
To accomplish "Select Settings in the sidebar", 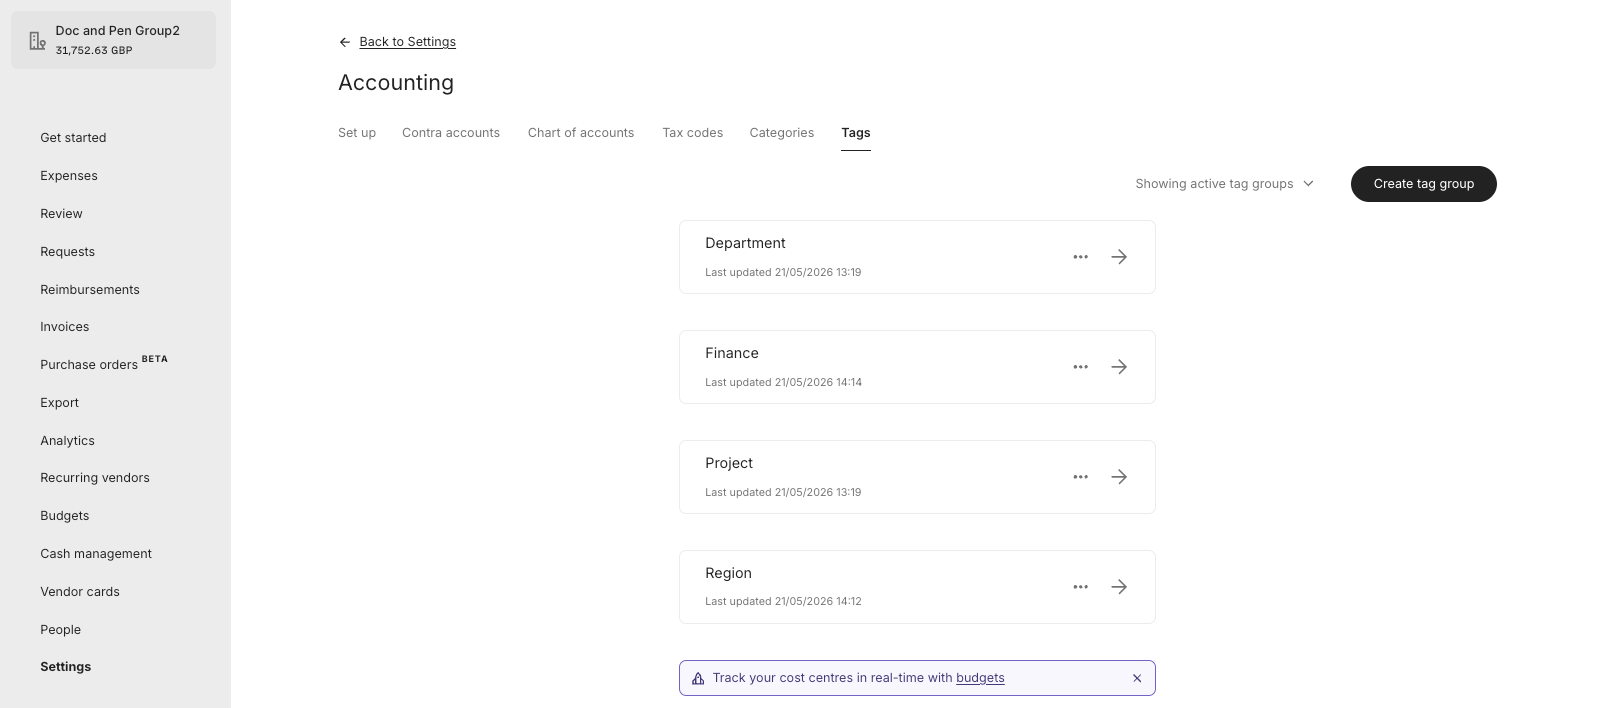I will (x=65, y=667).
